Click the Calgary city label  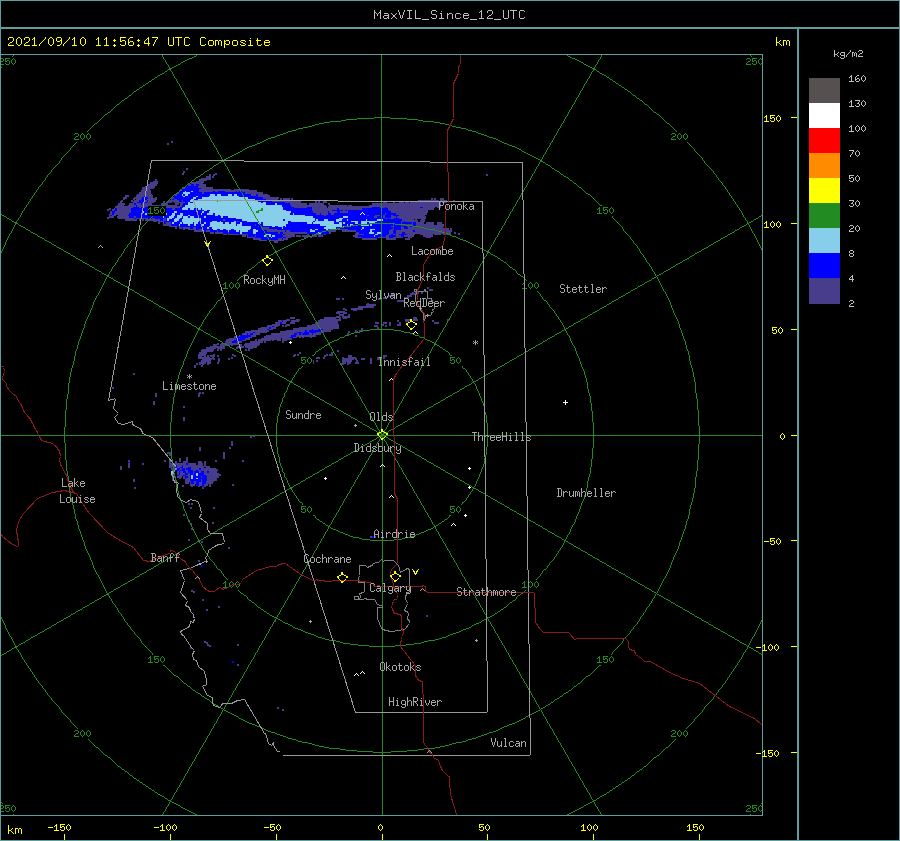(390, 588)
